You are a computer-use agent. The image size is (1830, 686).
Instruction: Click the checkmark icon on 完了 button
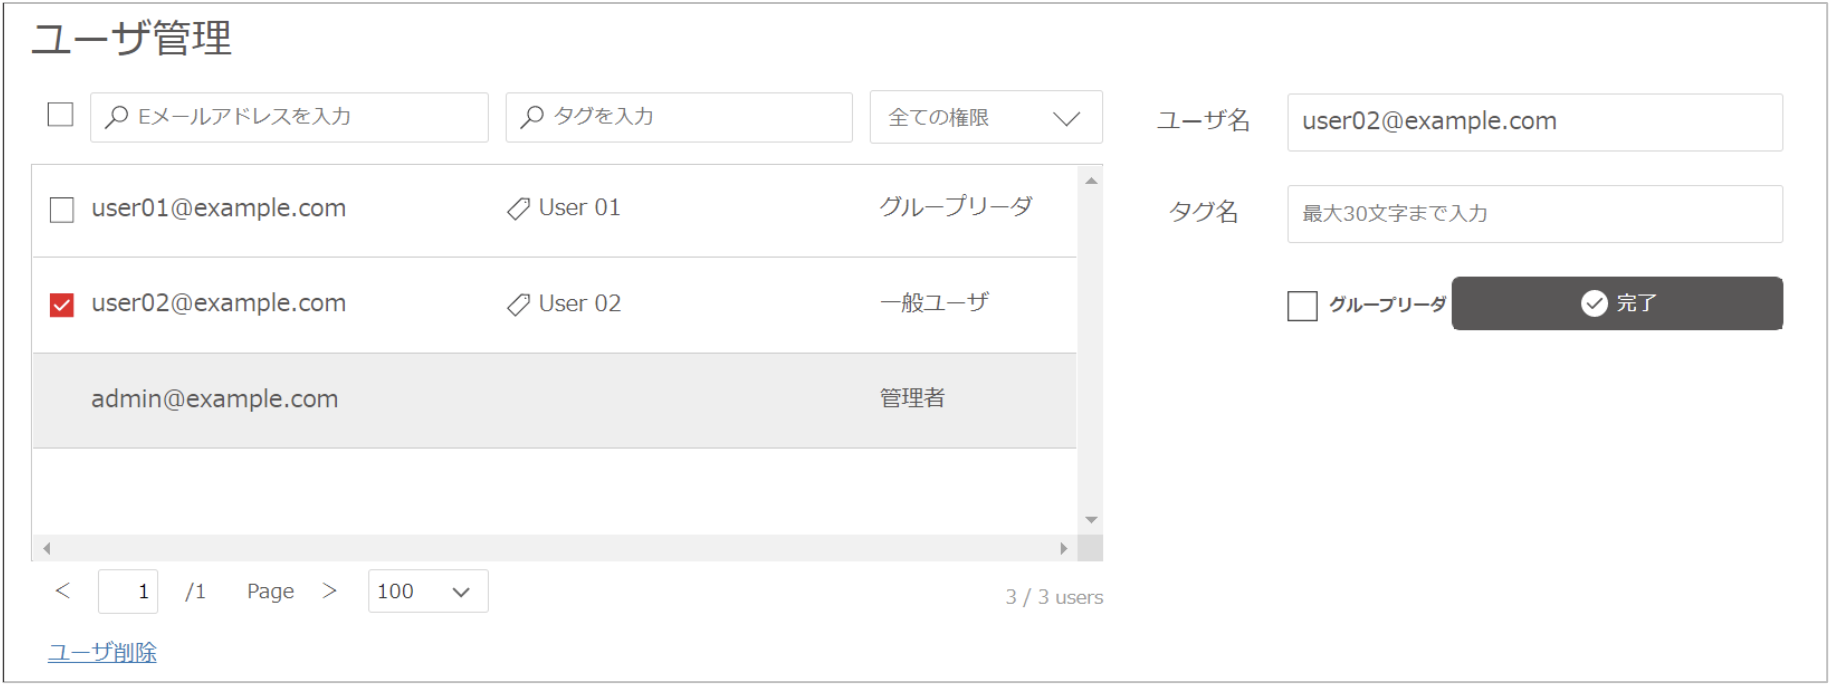1594,303
